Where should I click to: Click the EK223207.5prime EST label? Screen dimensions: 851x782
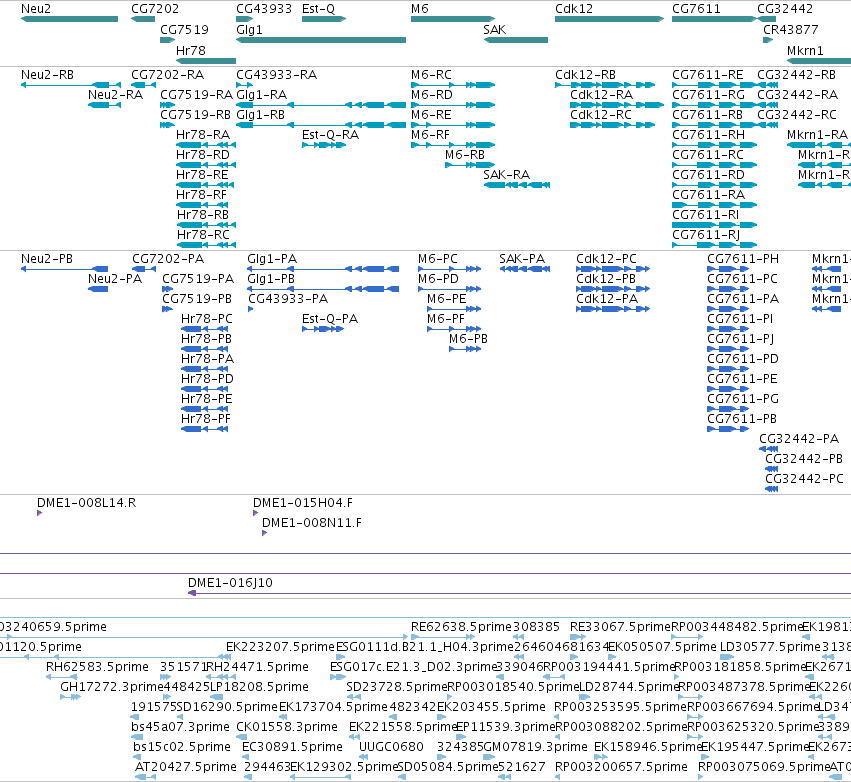281,646
